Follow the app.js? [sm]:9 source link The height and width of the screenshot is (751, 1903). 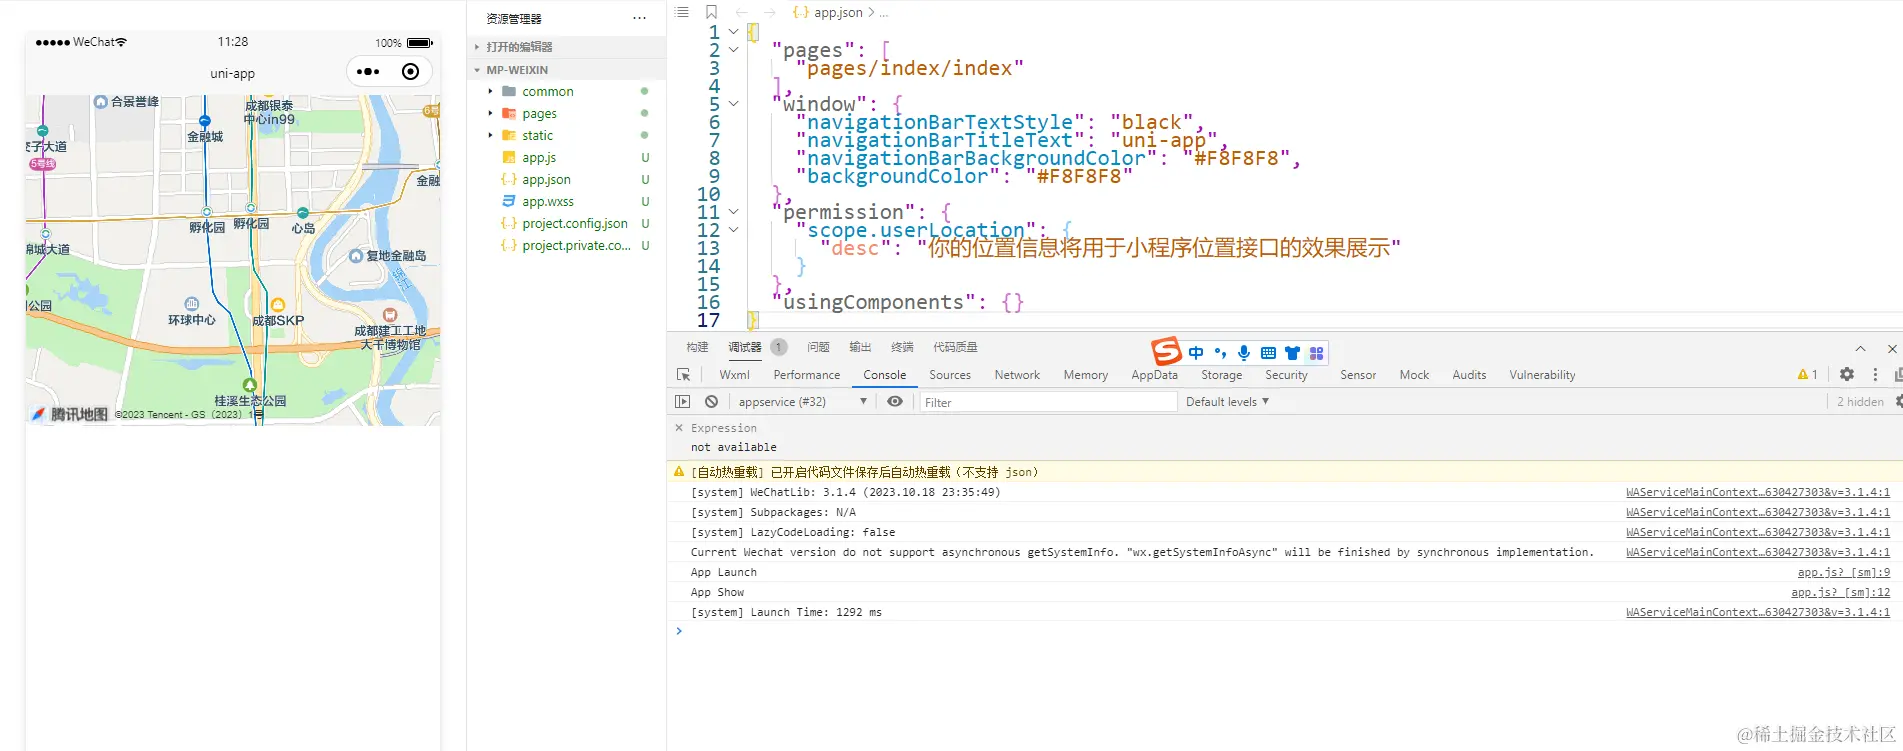pos(1843,572)
